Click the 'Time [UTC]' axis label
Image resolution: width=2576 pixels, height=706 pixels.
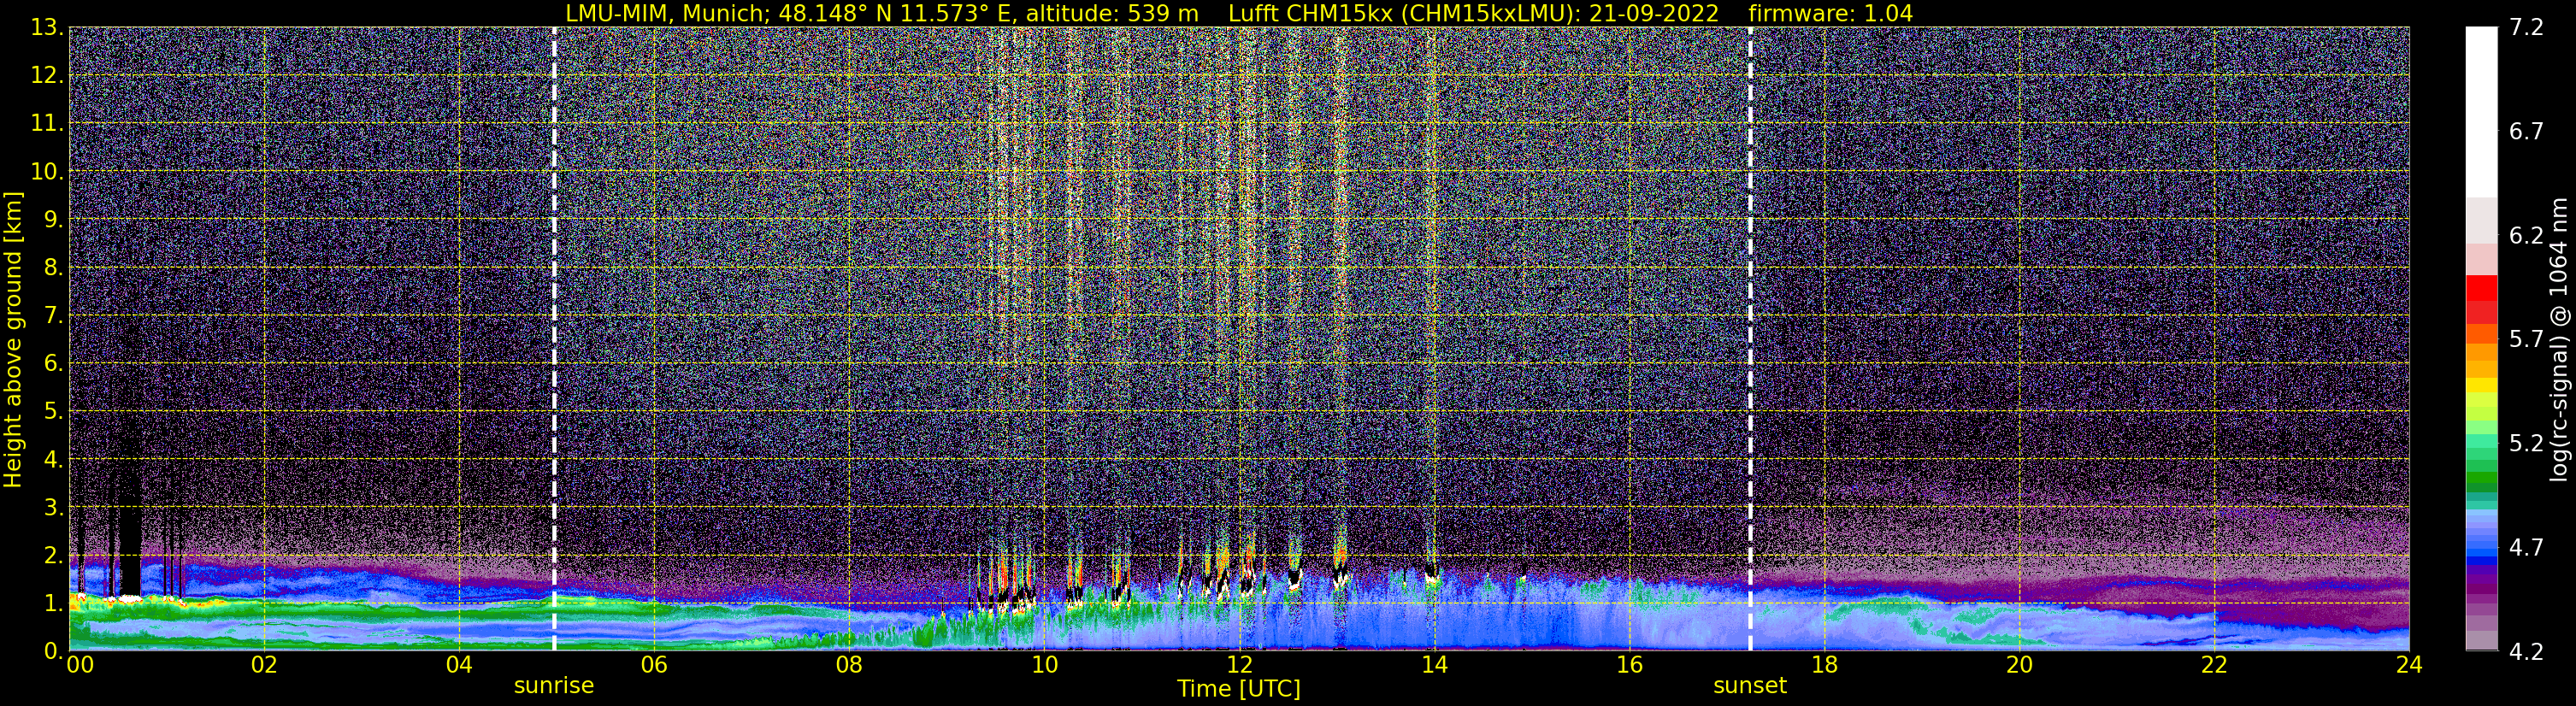click(x=1239, y=689)
